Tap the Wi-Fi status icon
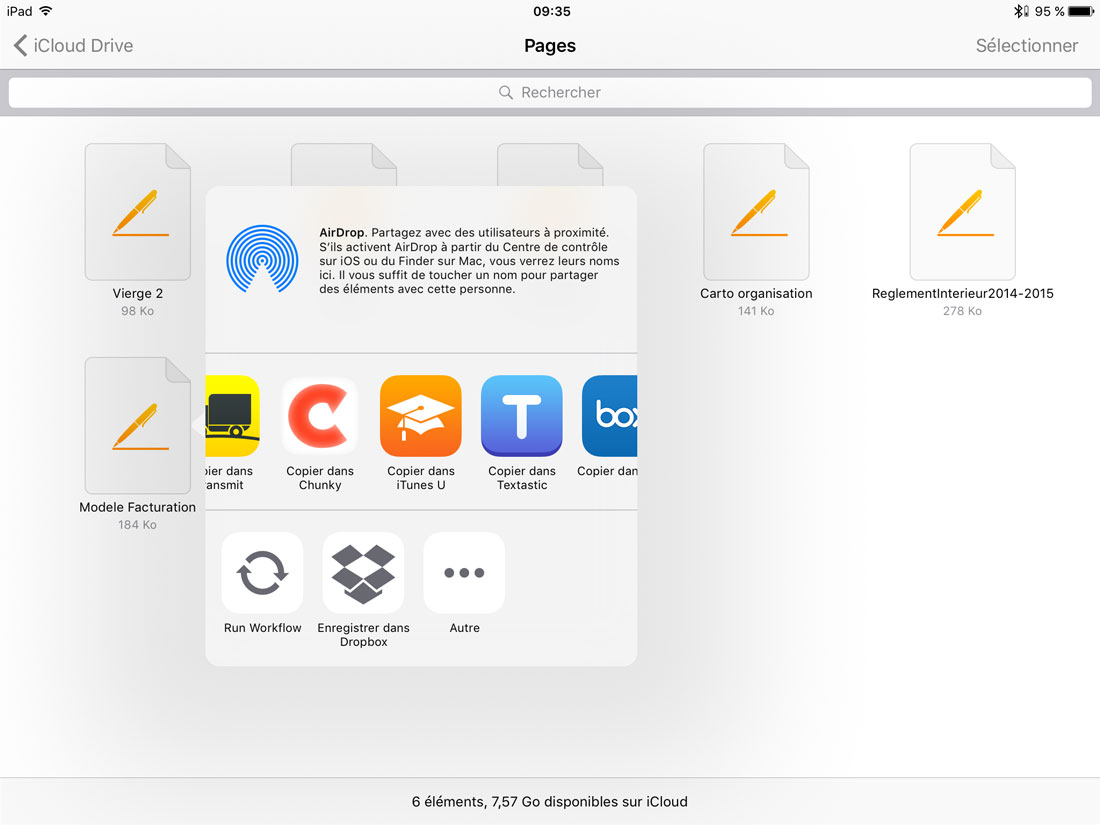The image size is (1100, 825). click(x=46, y=11)
